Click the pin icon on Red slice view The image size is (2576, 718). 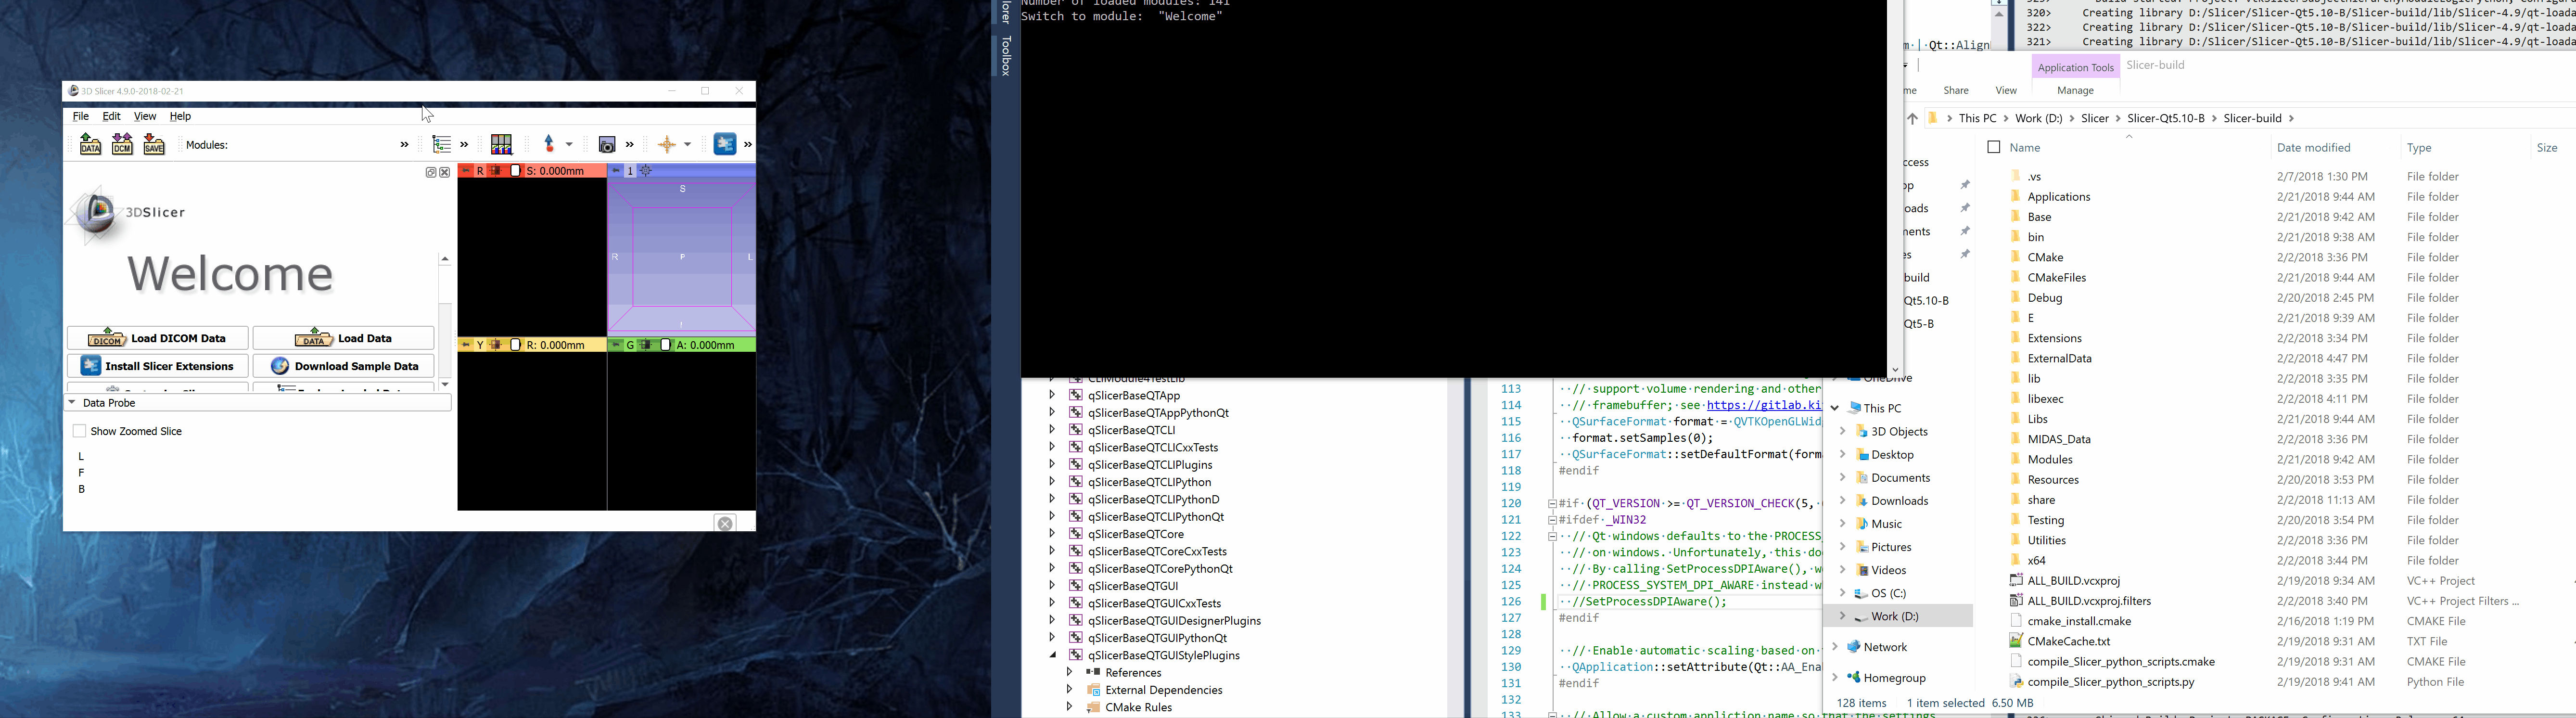(x=466, y=171)
